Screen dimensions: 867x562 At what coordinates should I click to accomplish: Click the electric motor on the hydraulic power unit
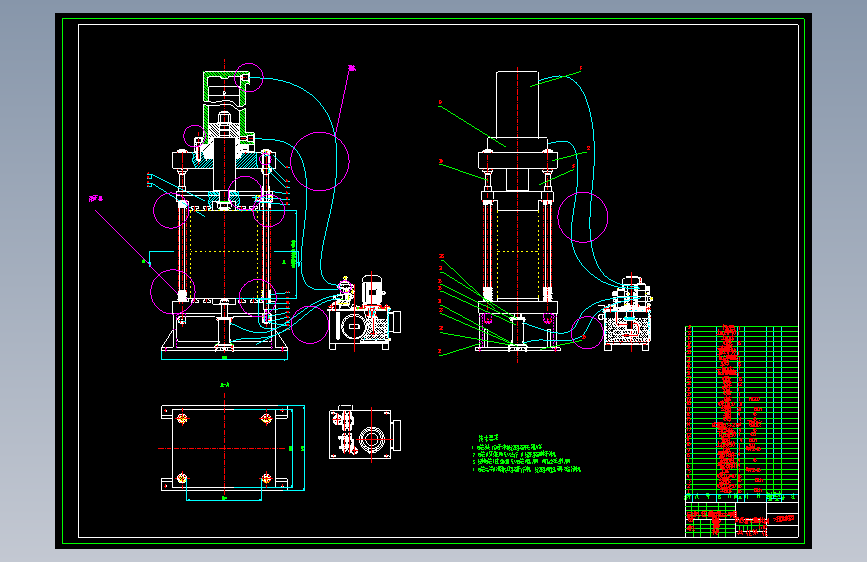tap(372, 290)
